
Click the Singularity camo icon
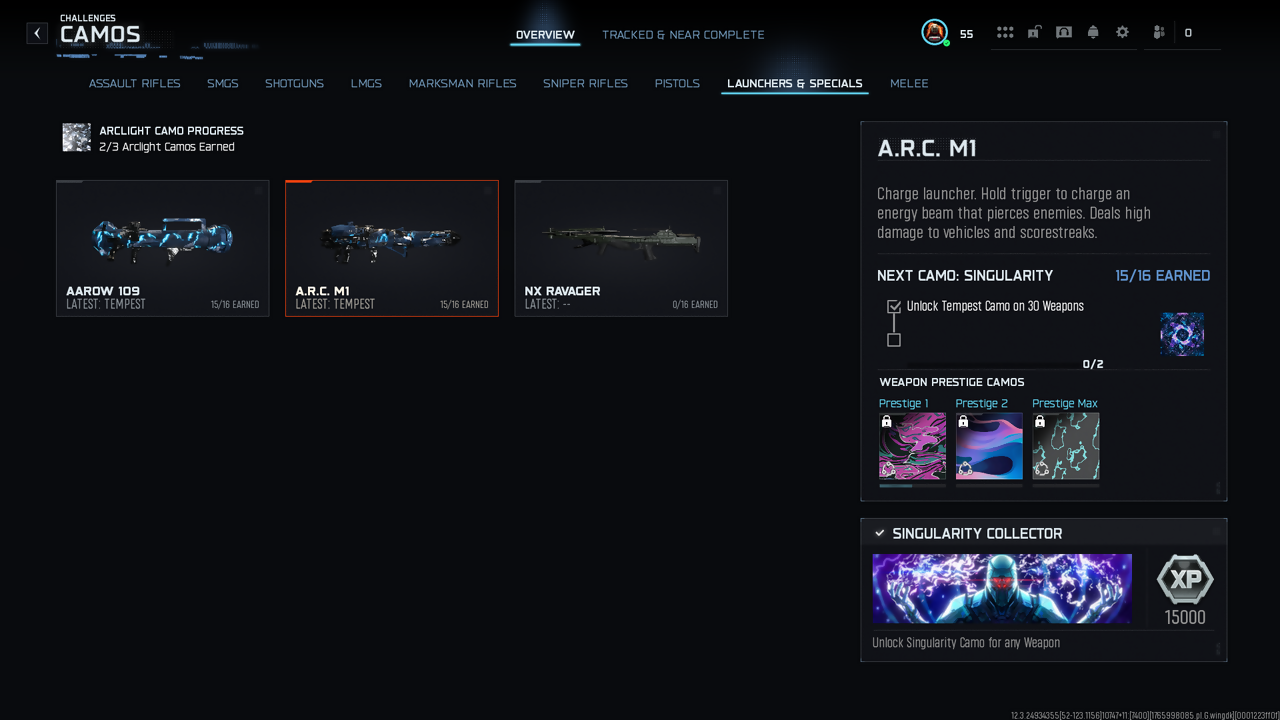(x=1182, y=334)
